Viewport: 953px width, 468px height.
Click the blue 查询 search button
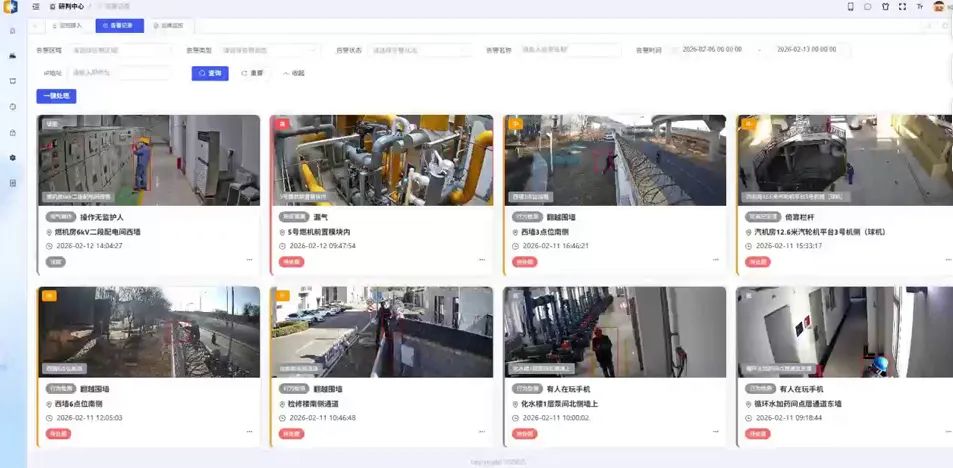coord(210,73)
